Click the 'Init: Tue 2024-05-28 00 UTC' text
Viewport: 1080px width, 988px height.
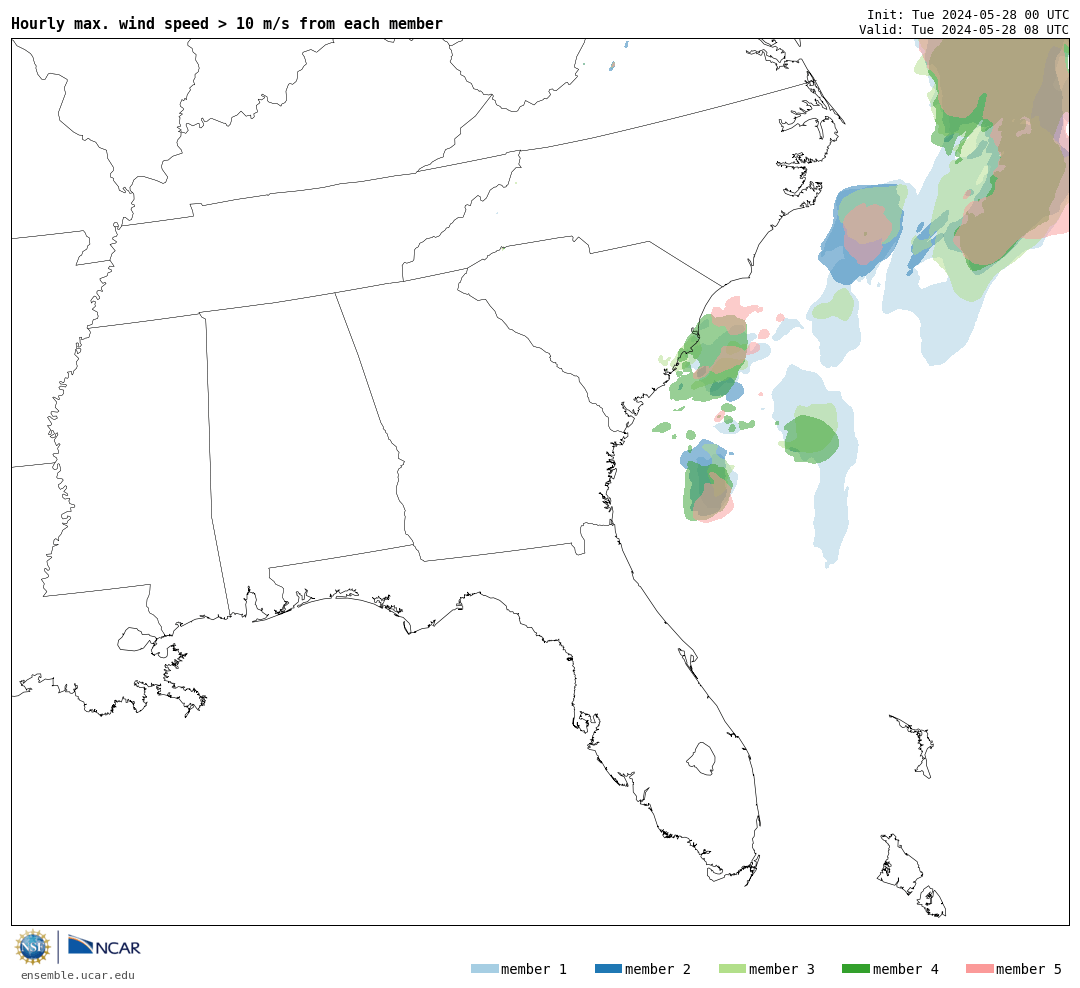pos(968,14)
